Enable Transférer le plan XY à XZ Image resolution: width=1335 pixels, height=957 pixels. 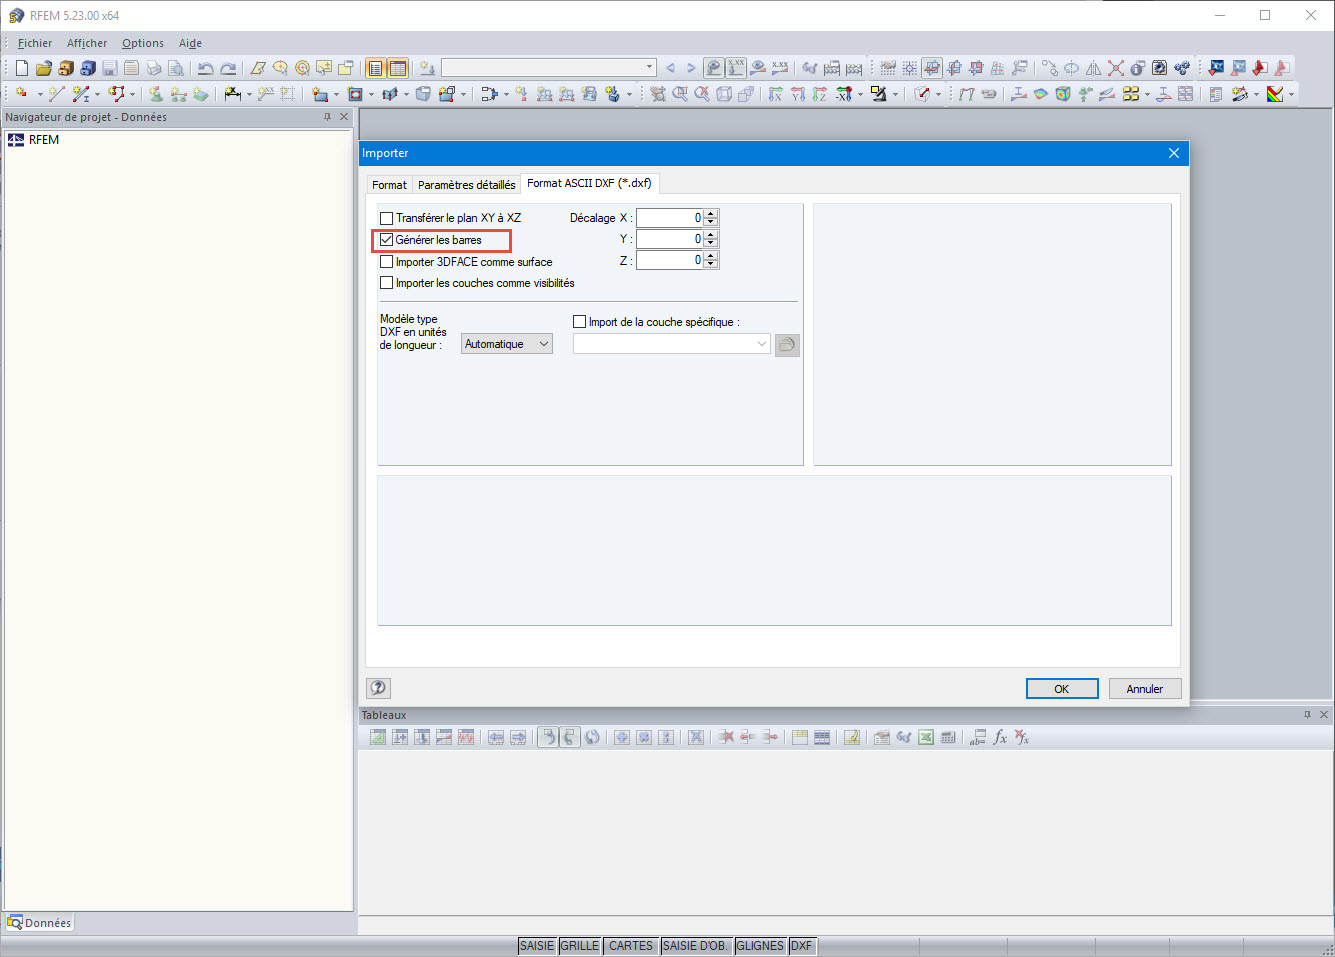[386, 218]
